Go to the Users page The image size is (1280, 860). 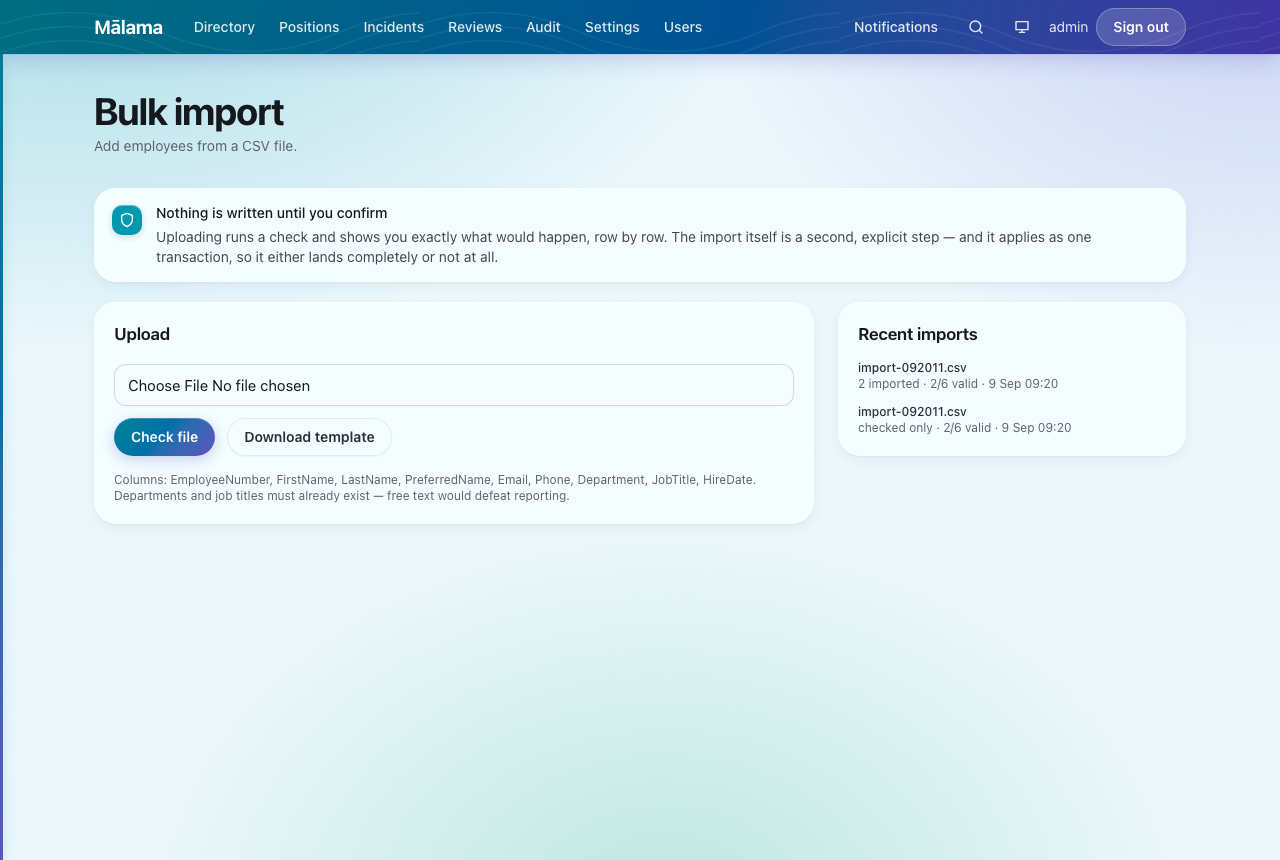coord(683,27)
